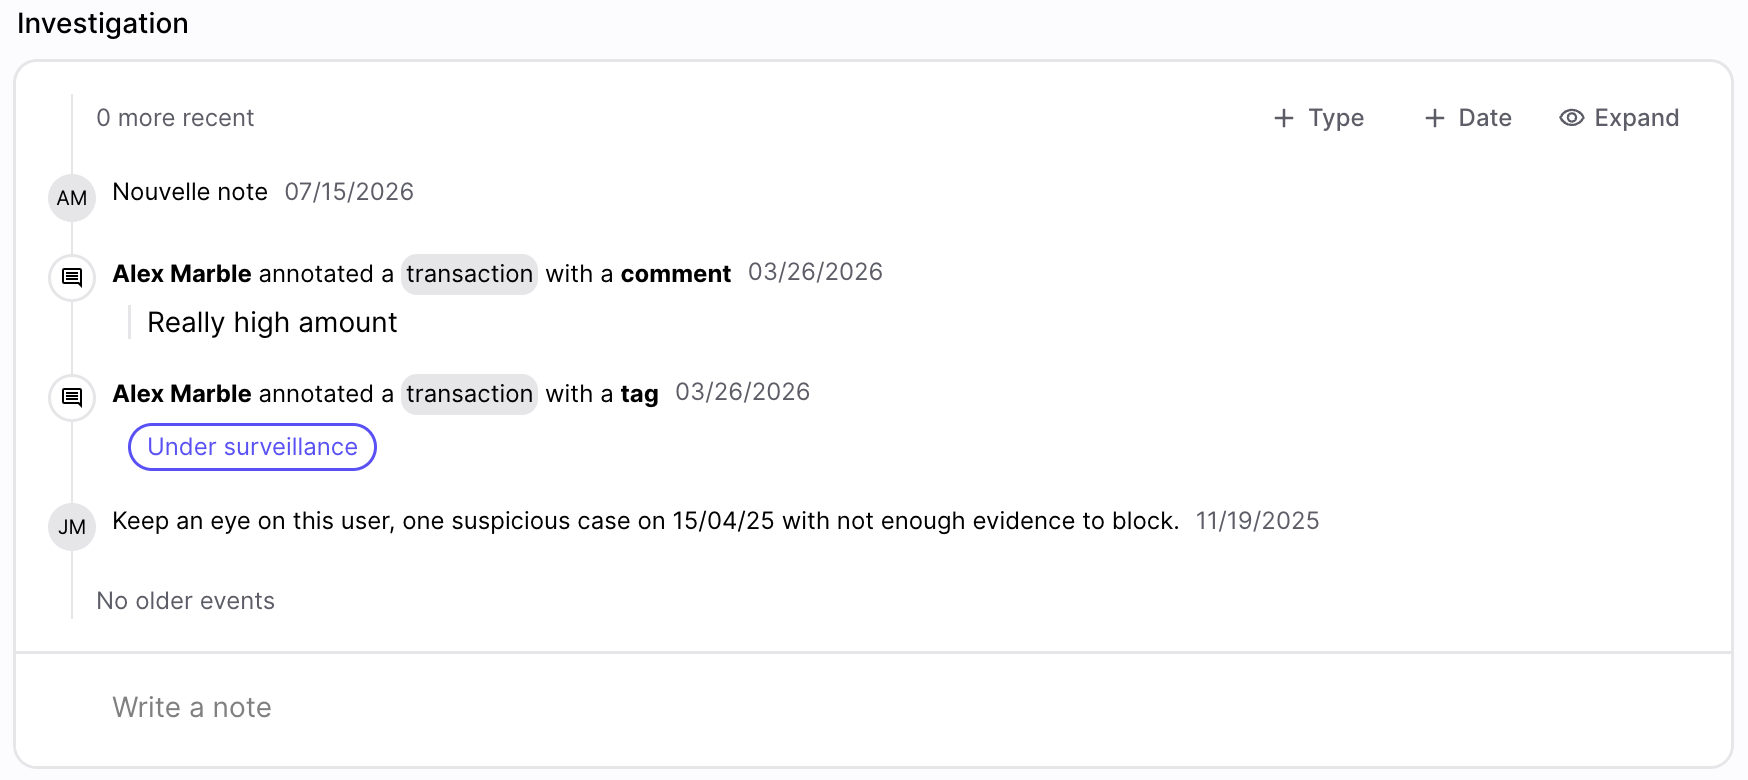Screen dimensions: 1748x780
Task: Click the annotation icon next to the tag event
Action: (72, 397)
